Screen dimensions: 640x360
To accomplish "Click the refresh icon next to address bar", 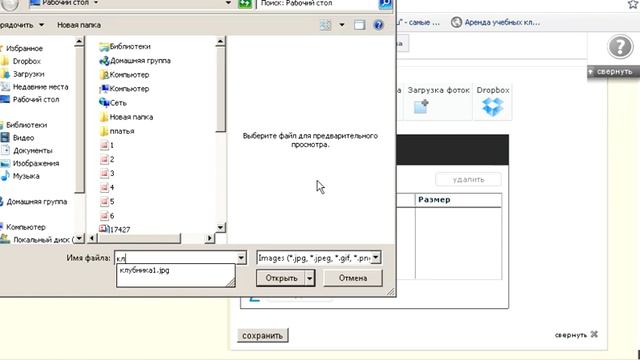I will coord(244,4).
